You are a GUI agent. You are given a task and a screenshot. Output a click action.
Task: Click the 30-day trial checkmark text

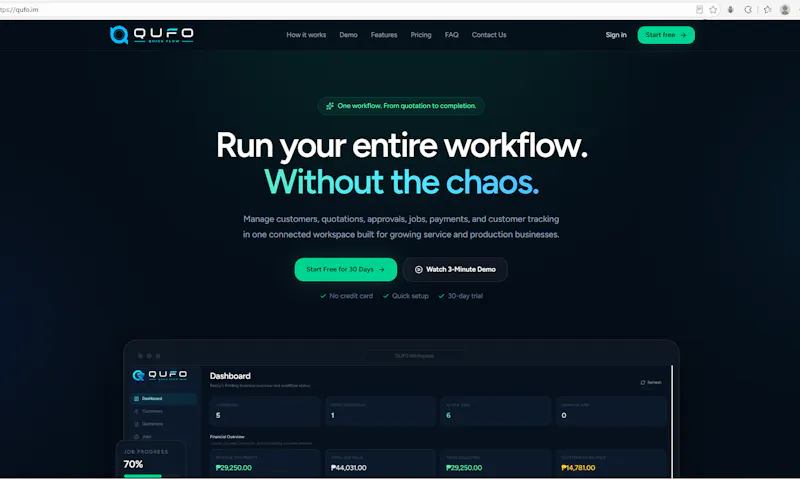pos(461,296)
